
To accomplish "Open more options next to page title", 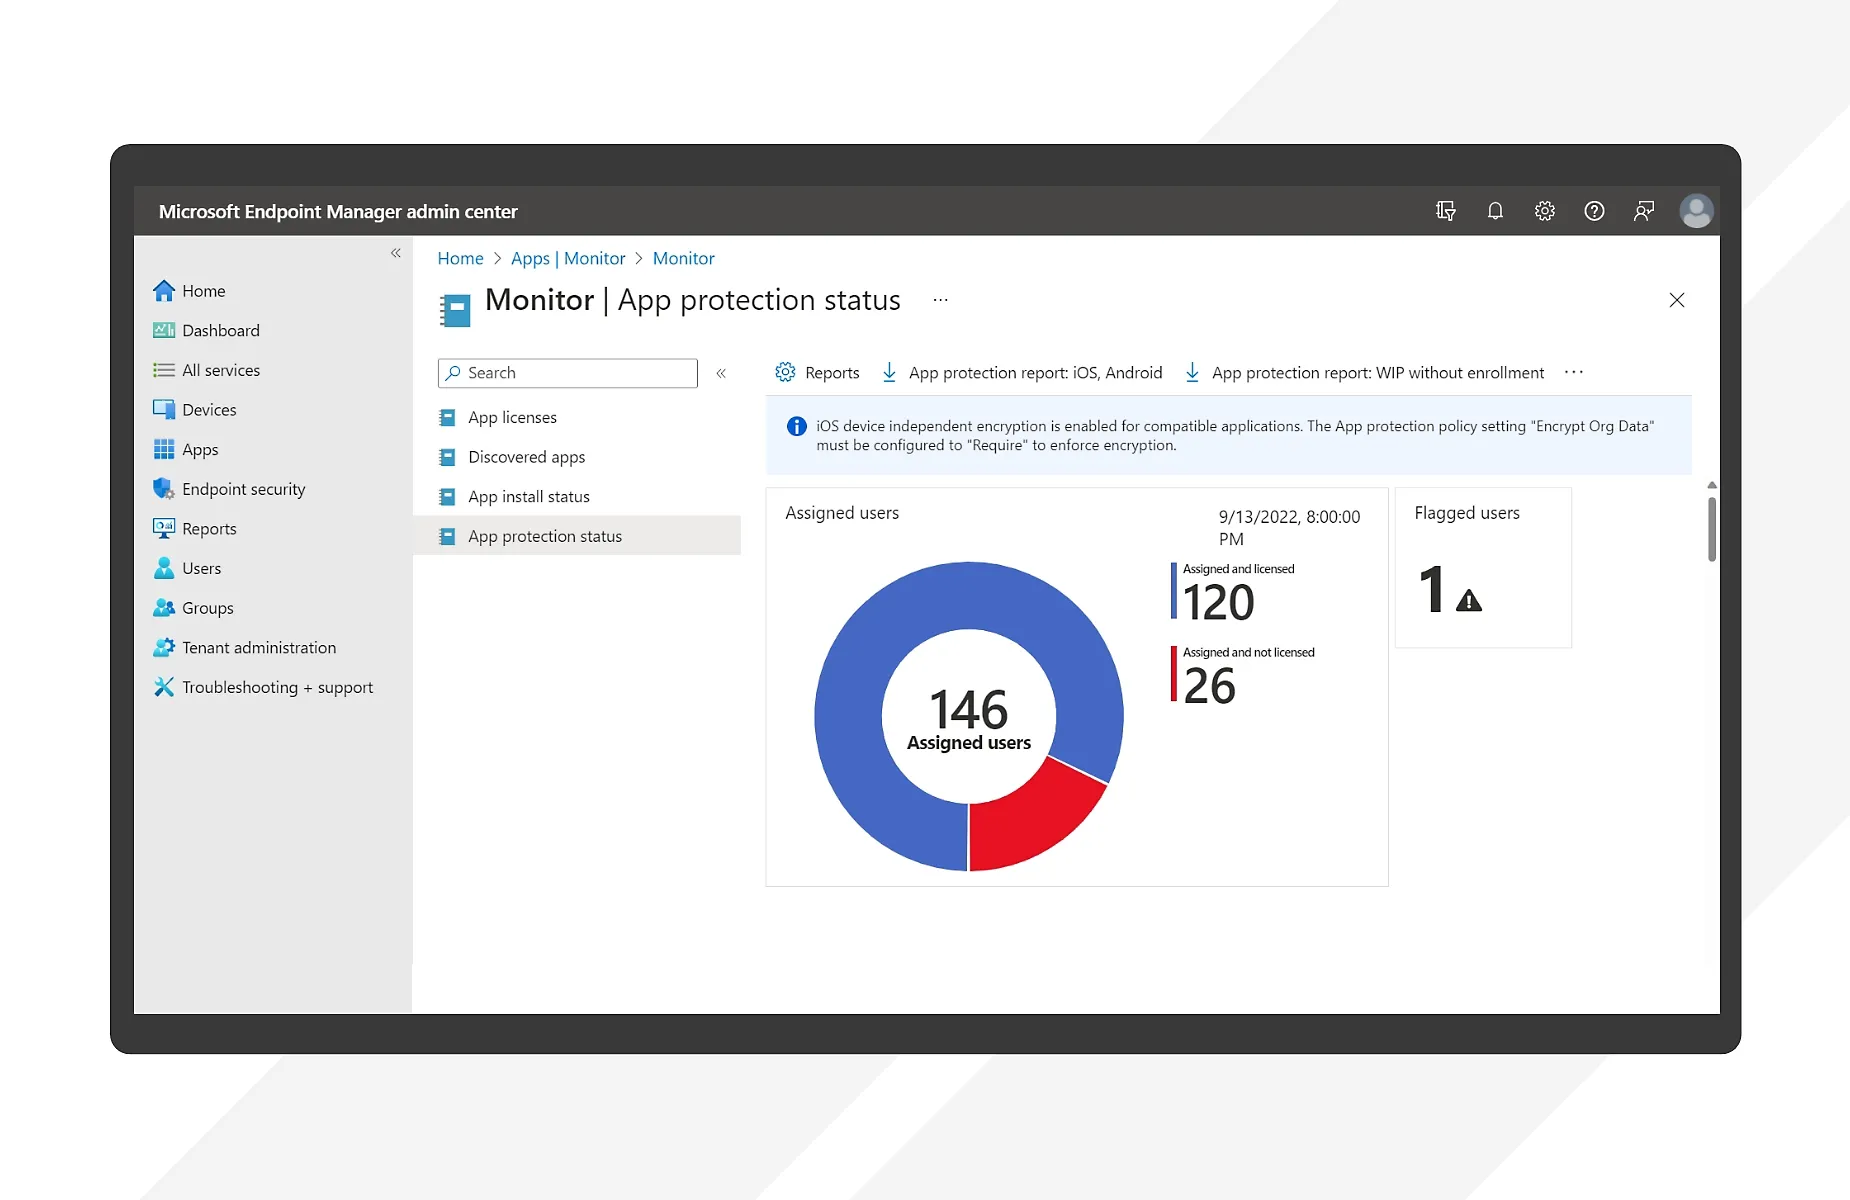I will [940, 300].
